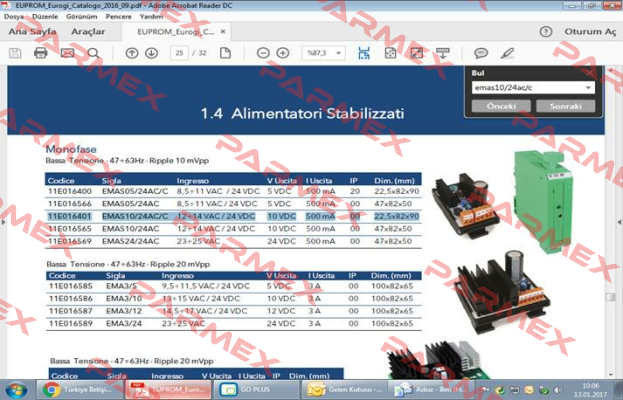Add a comment with speech bubble icon

pos(481,53)
